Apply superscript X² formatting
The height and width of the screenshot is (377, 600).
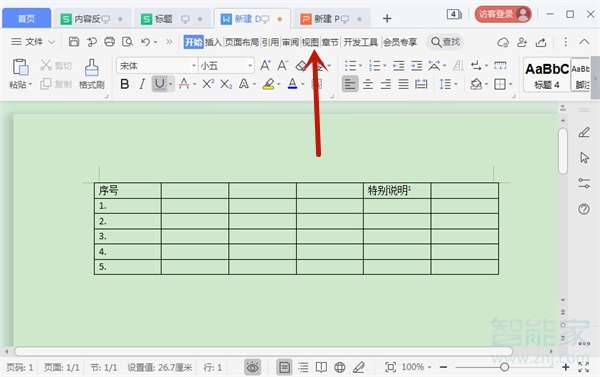tap(208, 84)
